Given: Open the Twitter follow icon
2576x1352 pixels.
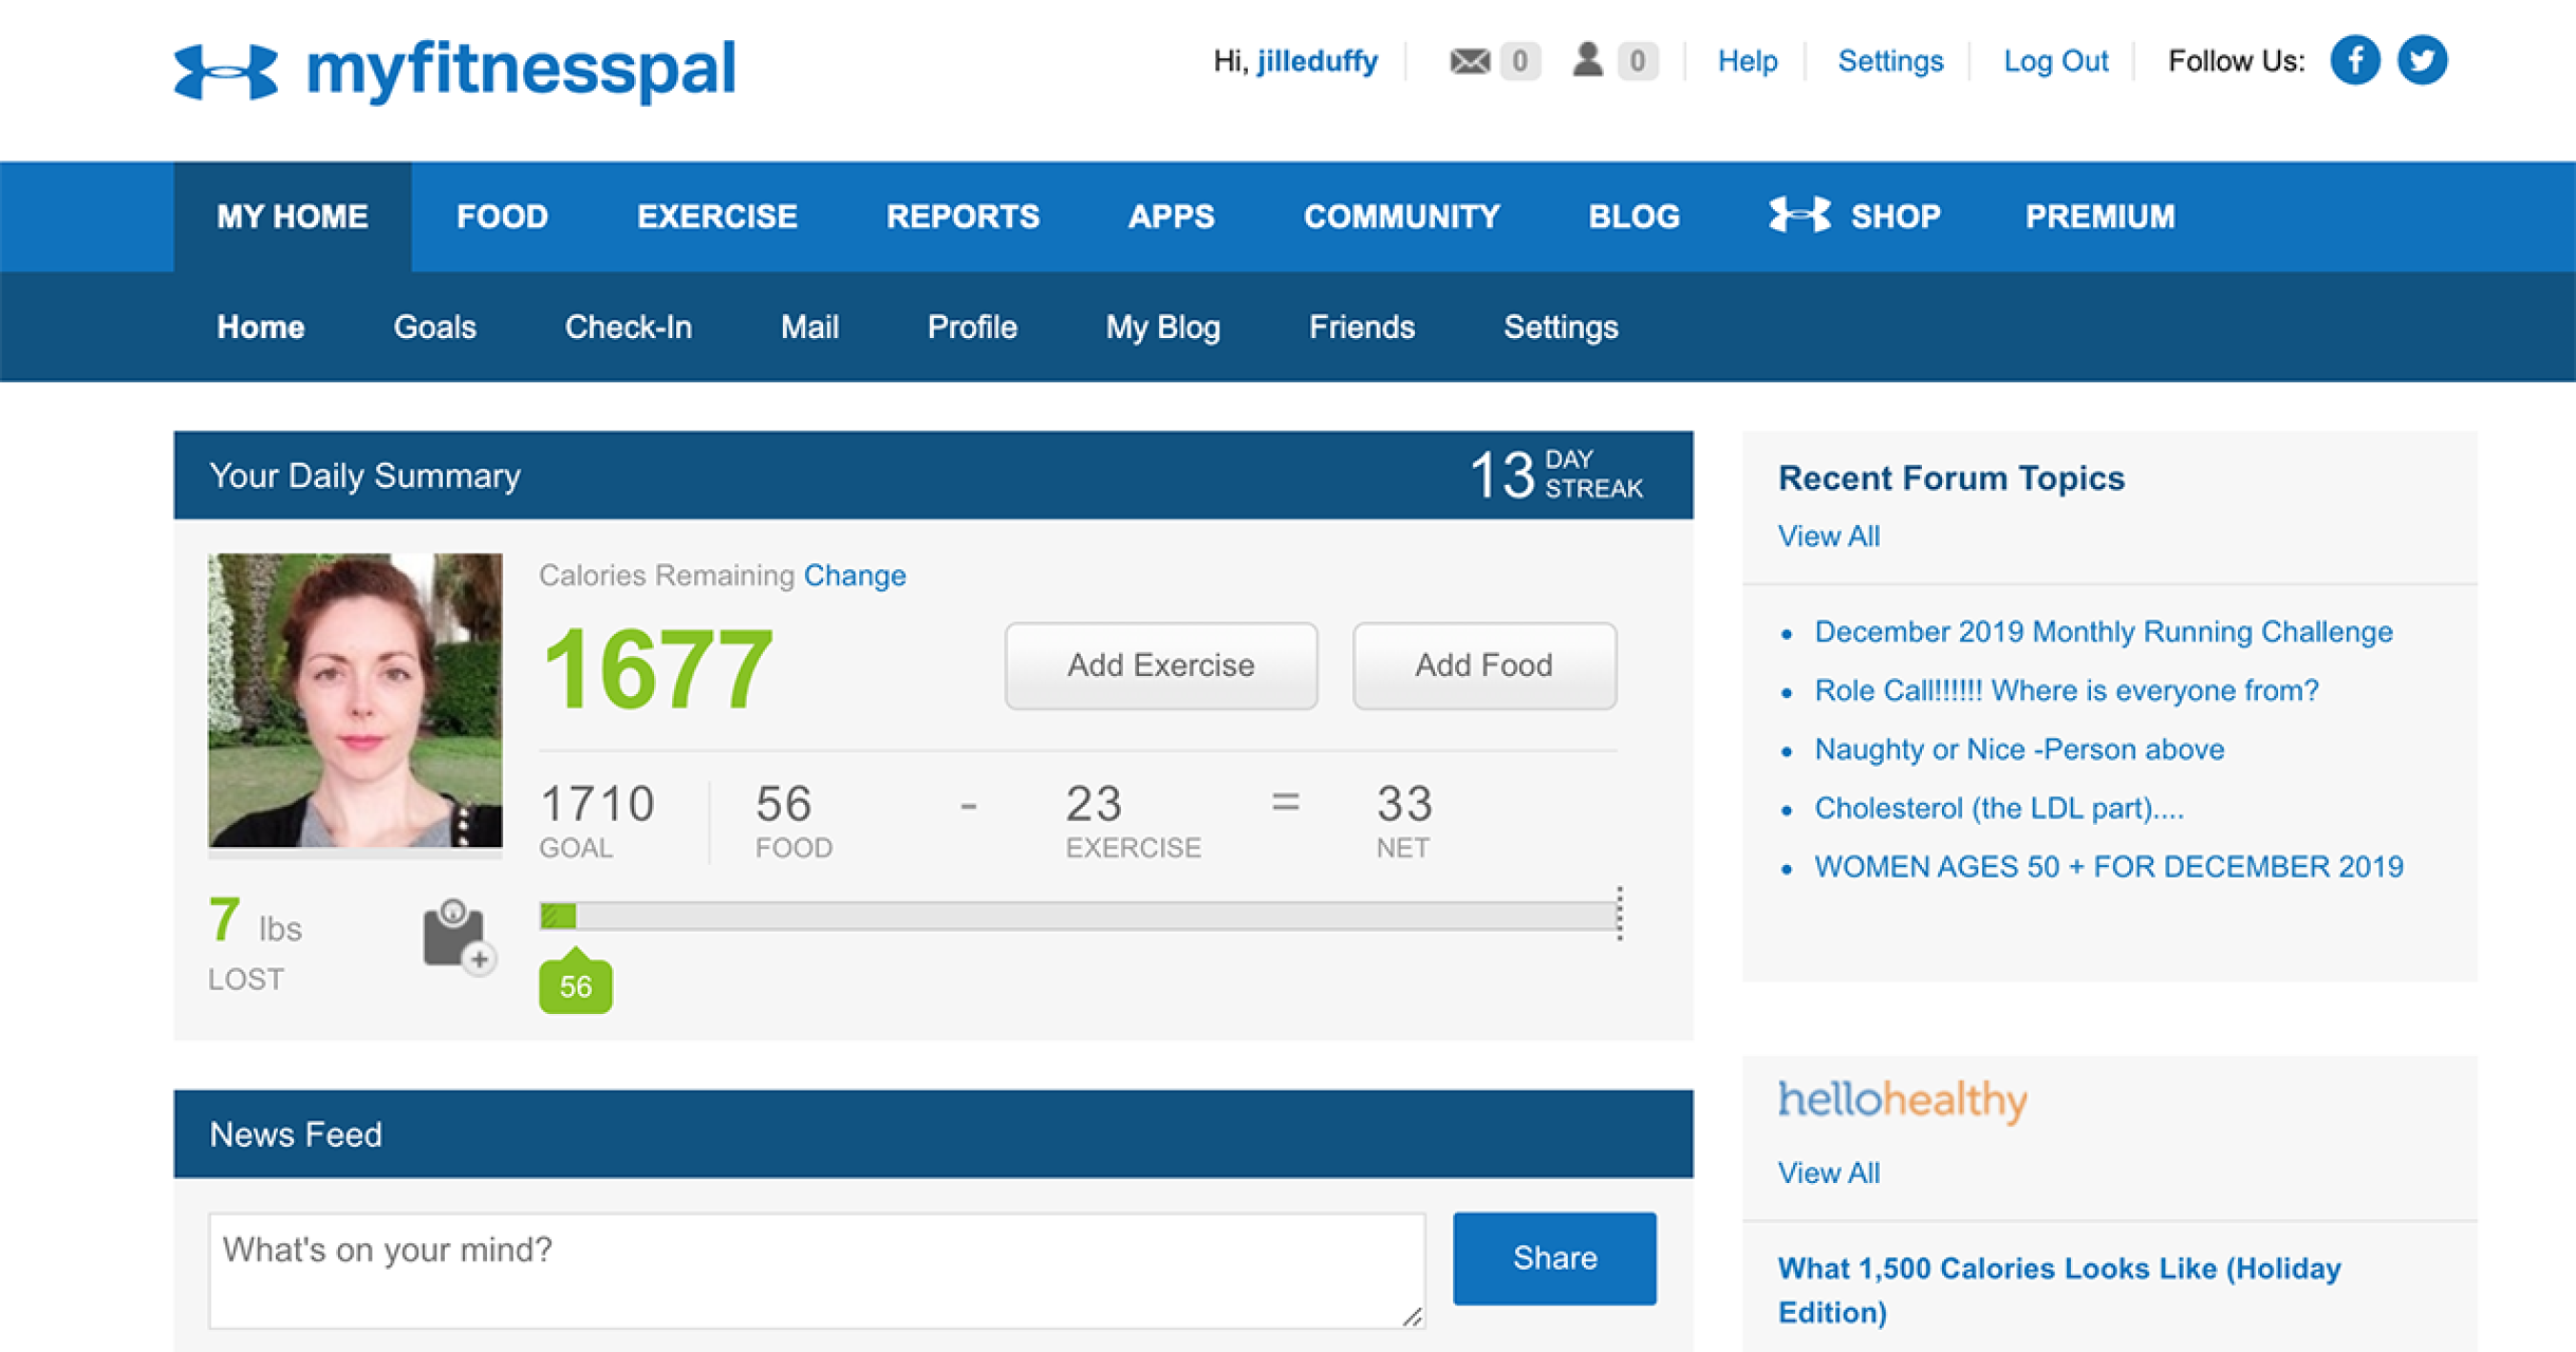Looking at the screenshot, I should pyautogui.click(x=2422, y=60).
